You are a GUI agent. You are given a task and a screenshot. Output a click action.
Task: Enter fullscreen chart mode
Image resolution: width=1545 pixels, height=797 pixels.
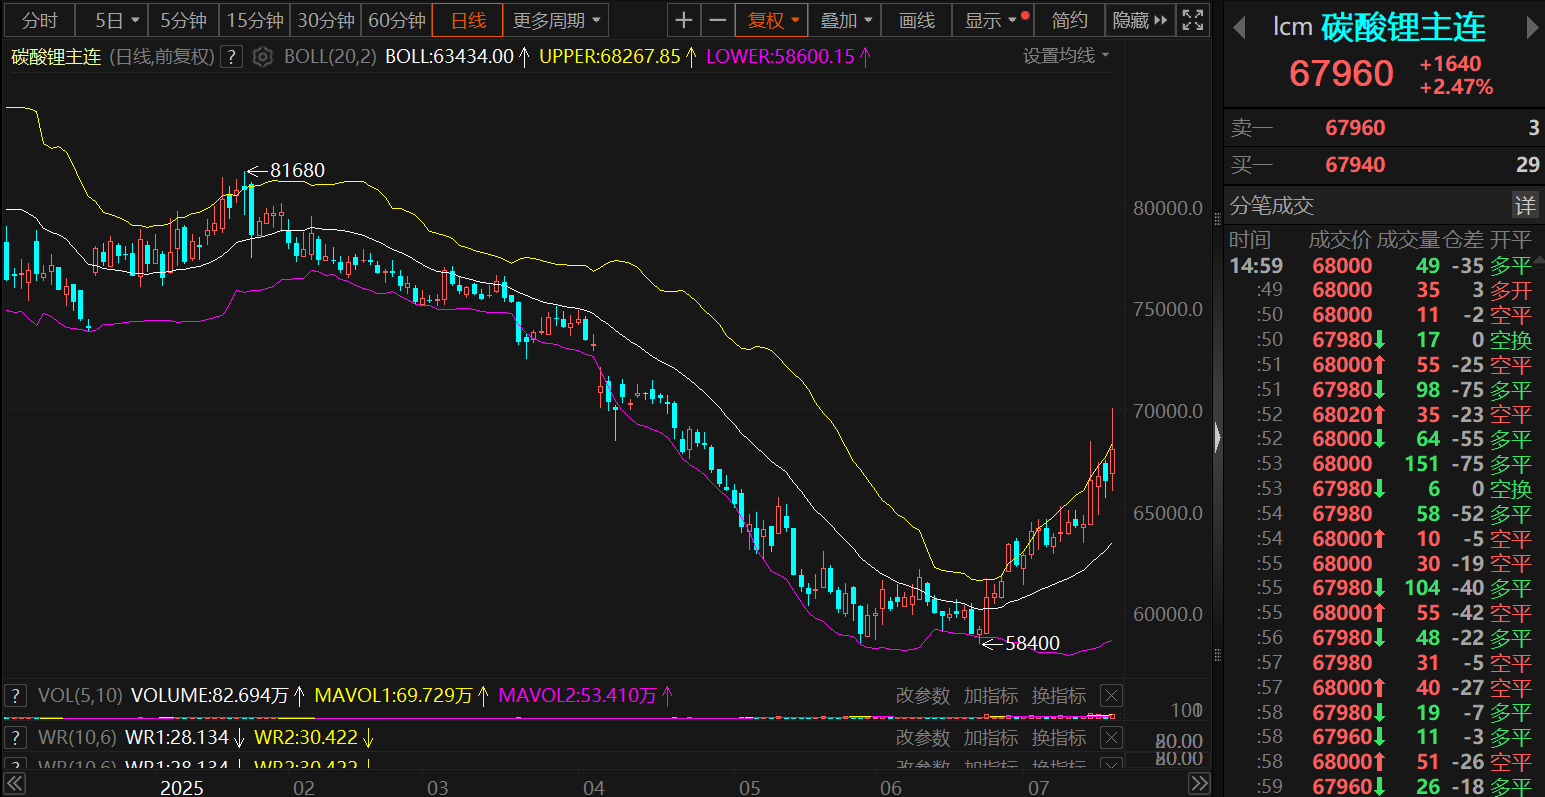(x=1192, y=20)
